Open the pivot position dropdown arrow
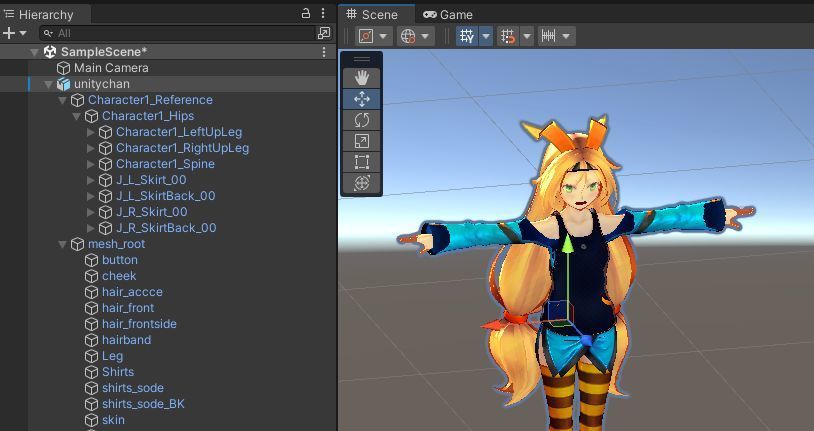Viewport: 814px width, 431px height. 384,36
